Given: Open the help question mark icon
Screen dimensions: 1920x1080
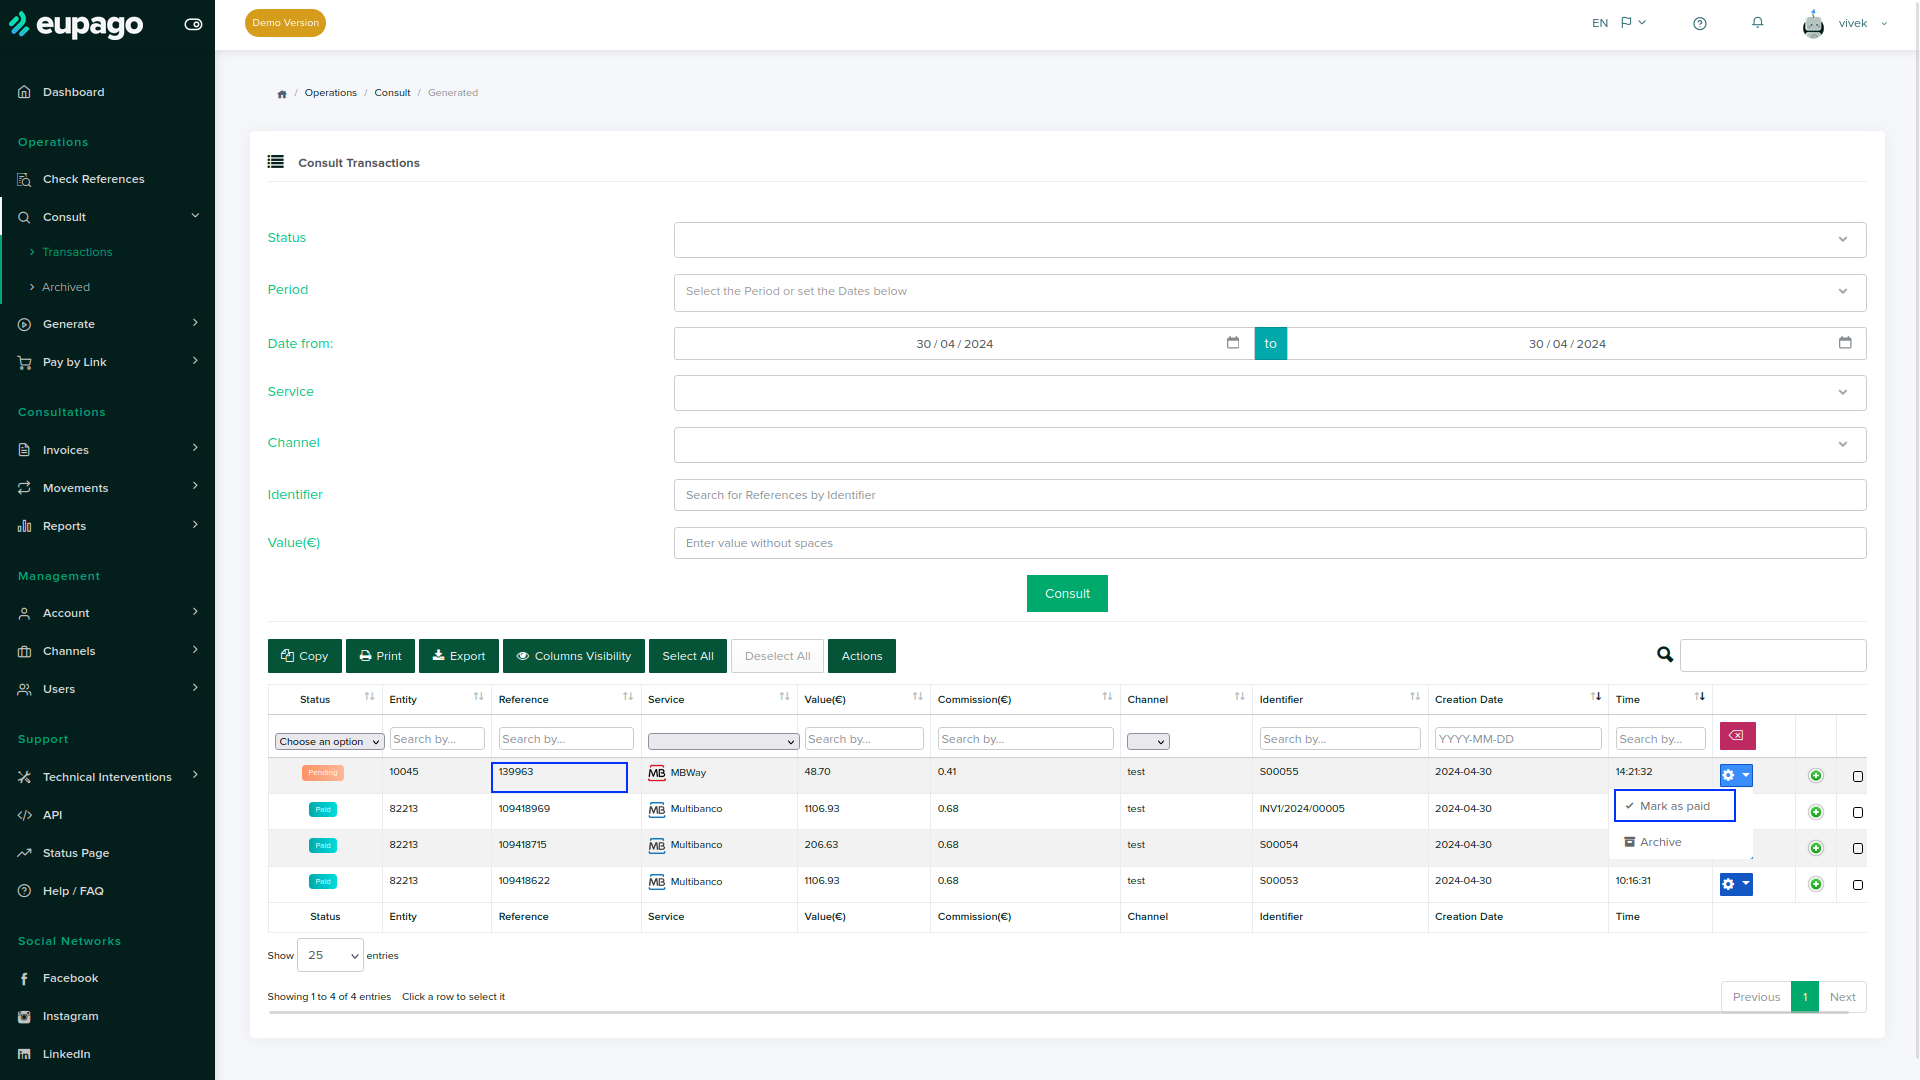Looking at the screenshot, I should [x=1700, y=23].
